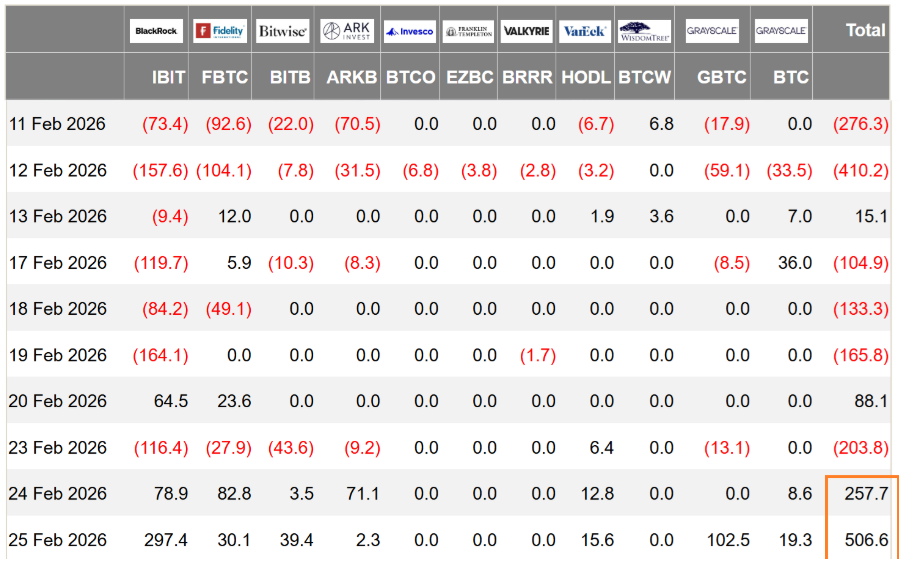Select the IBIT column header

(169, 77)
